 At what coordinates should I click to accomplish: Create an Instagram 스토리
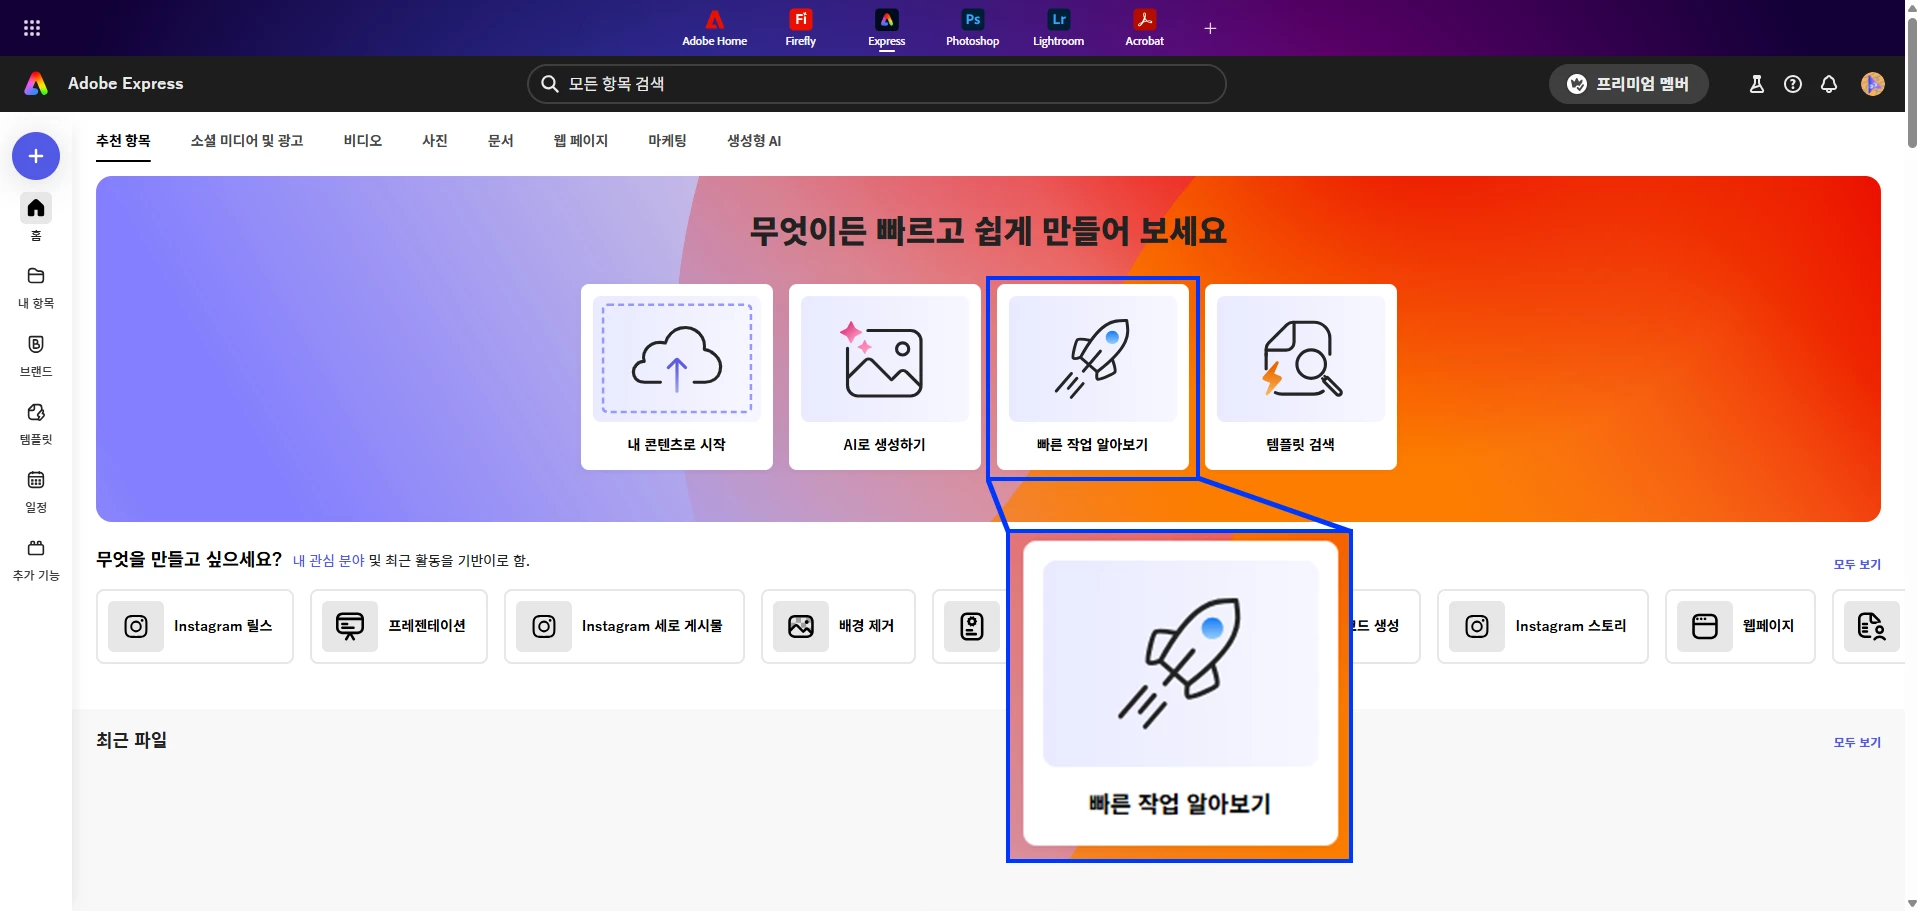tap(1543, 626)
